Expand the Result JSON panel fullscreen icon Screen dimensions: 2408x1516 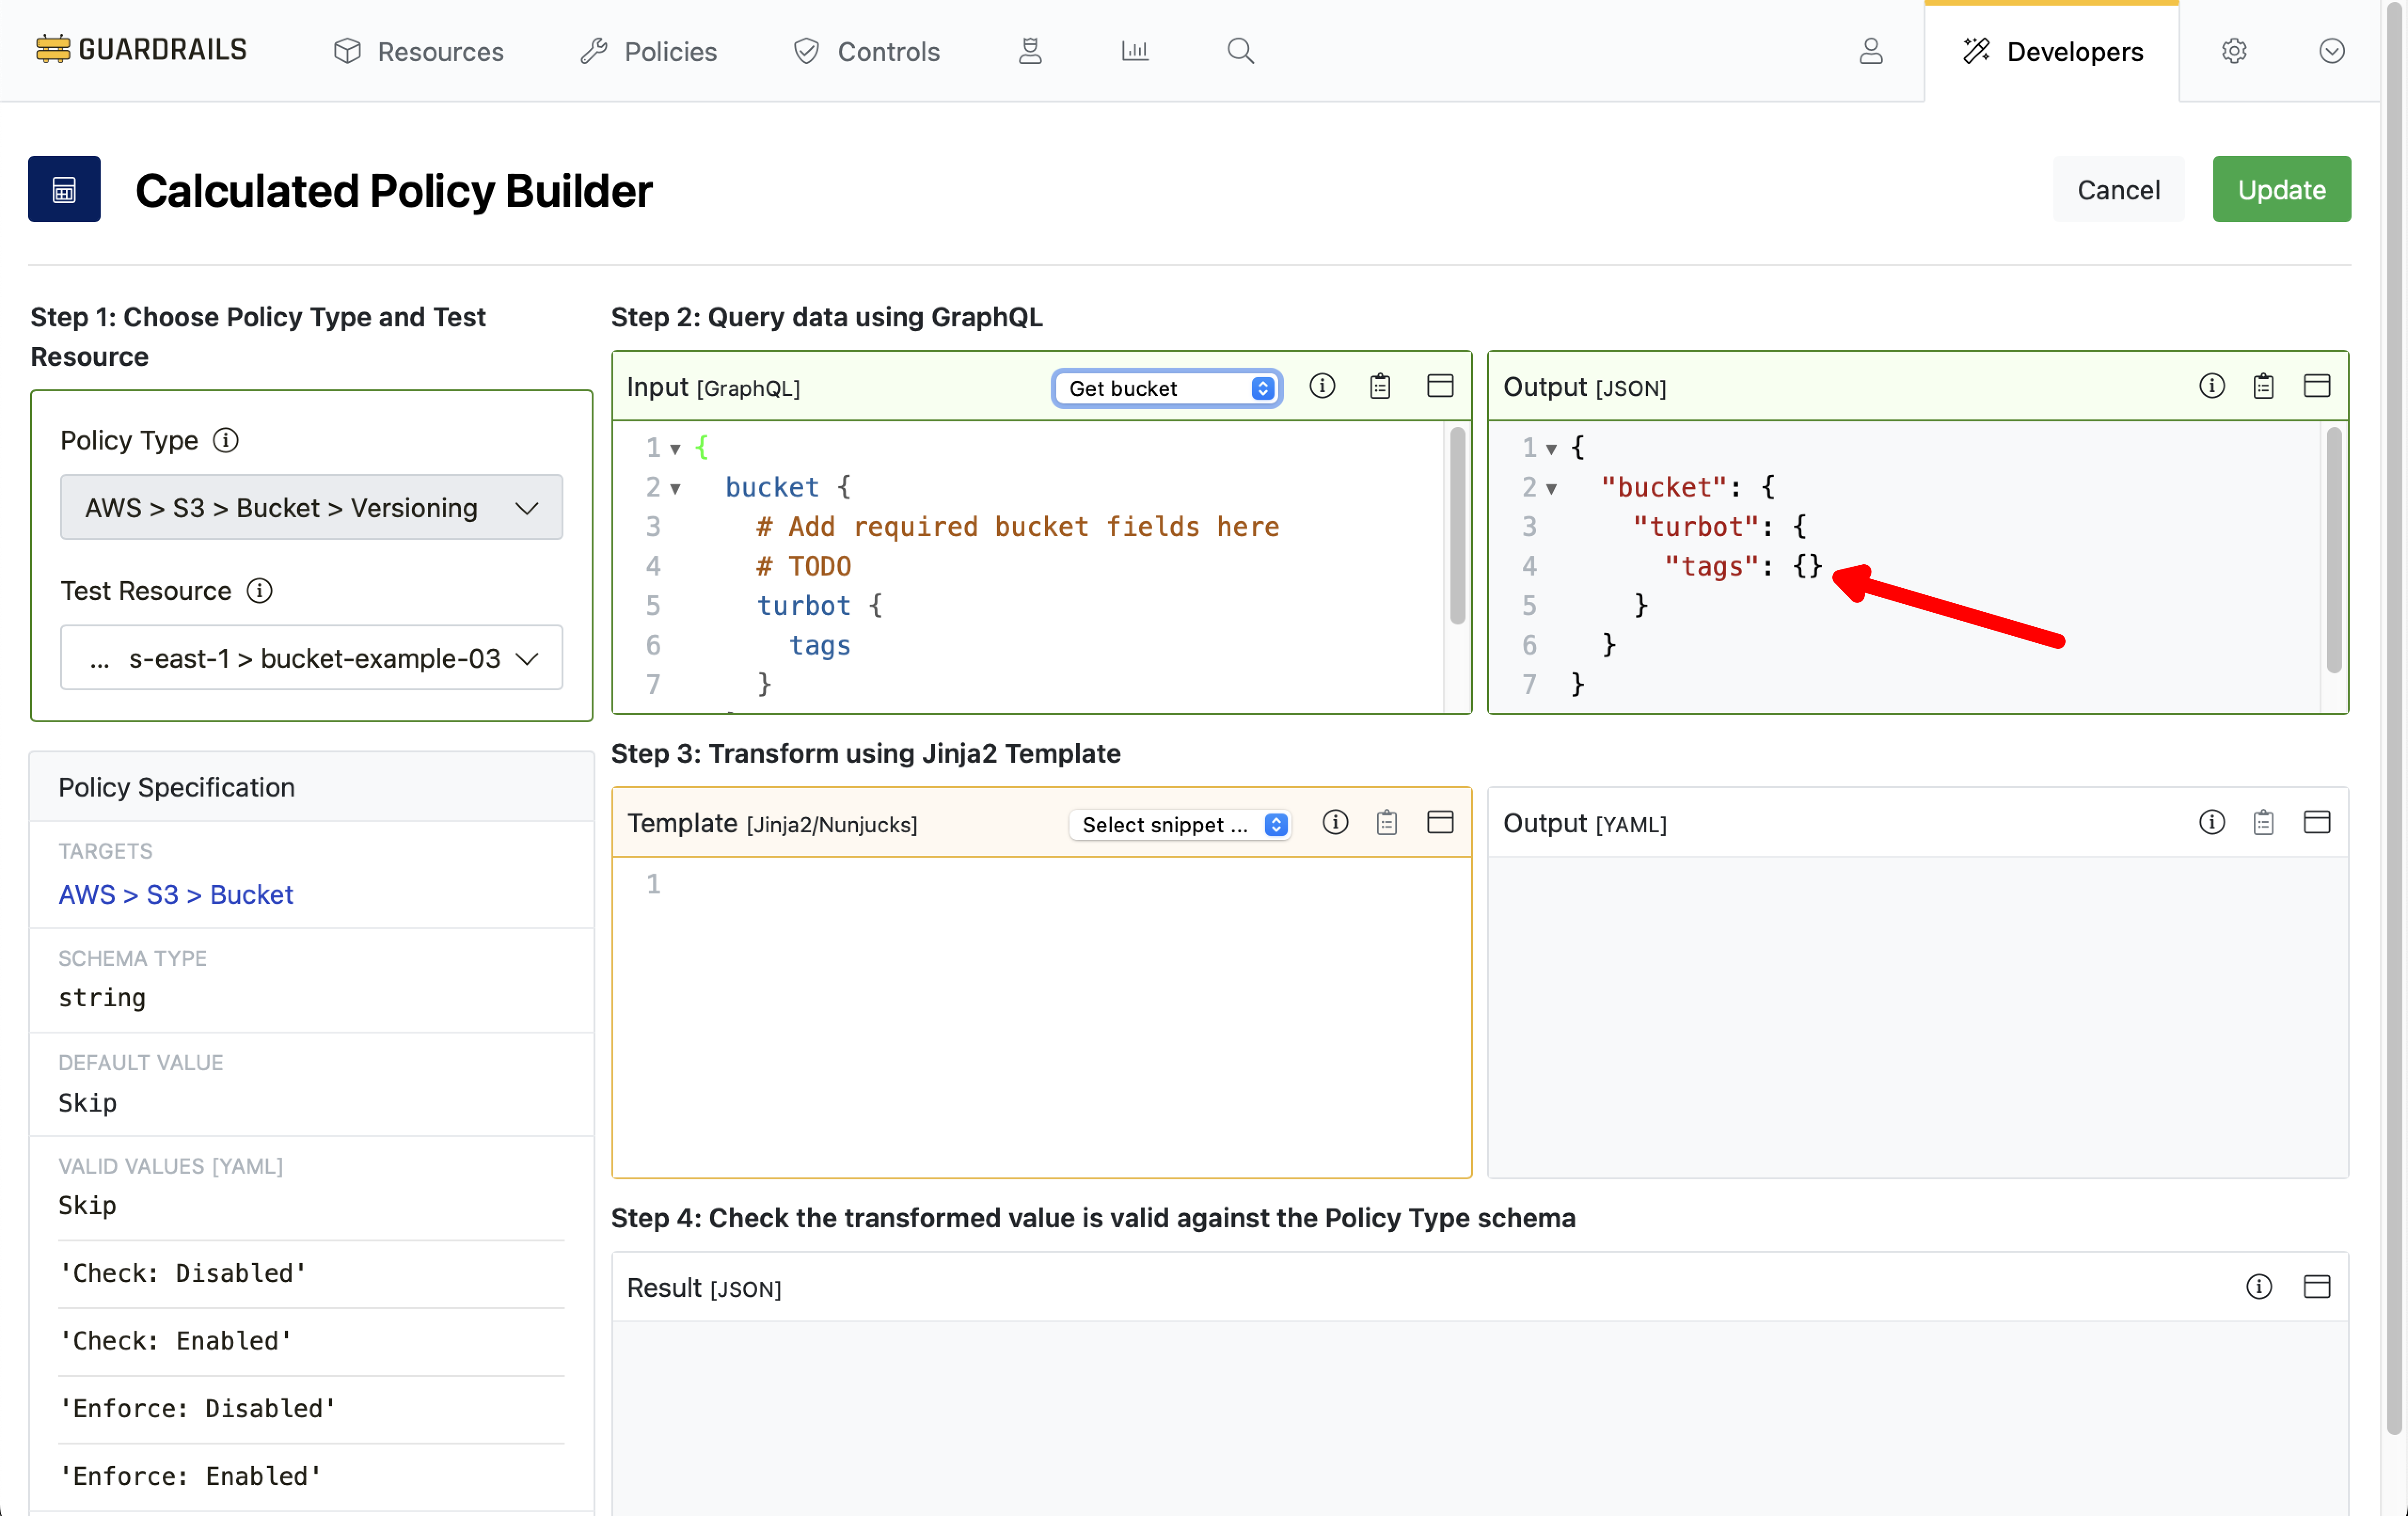coord(2317,1287)
